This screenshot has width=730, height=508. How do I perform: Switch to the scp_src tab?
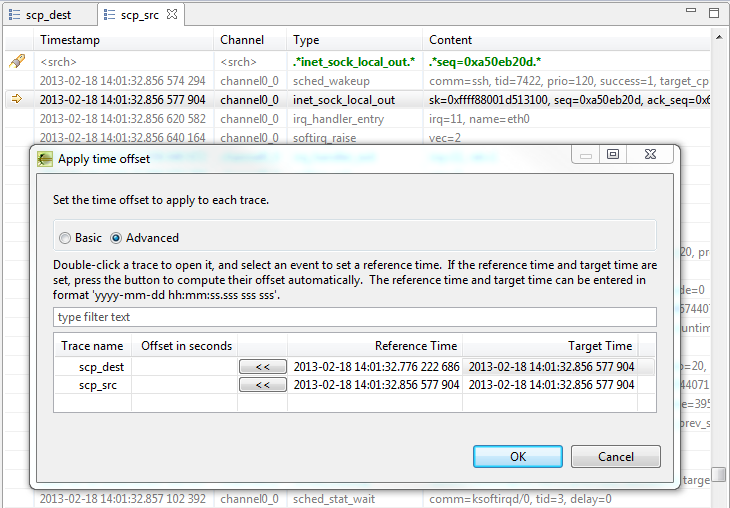[139, 15]
